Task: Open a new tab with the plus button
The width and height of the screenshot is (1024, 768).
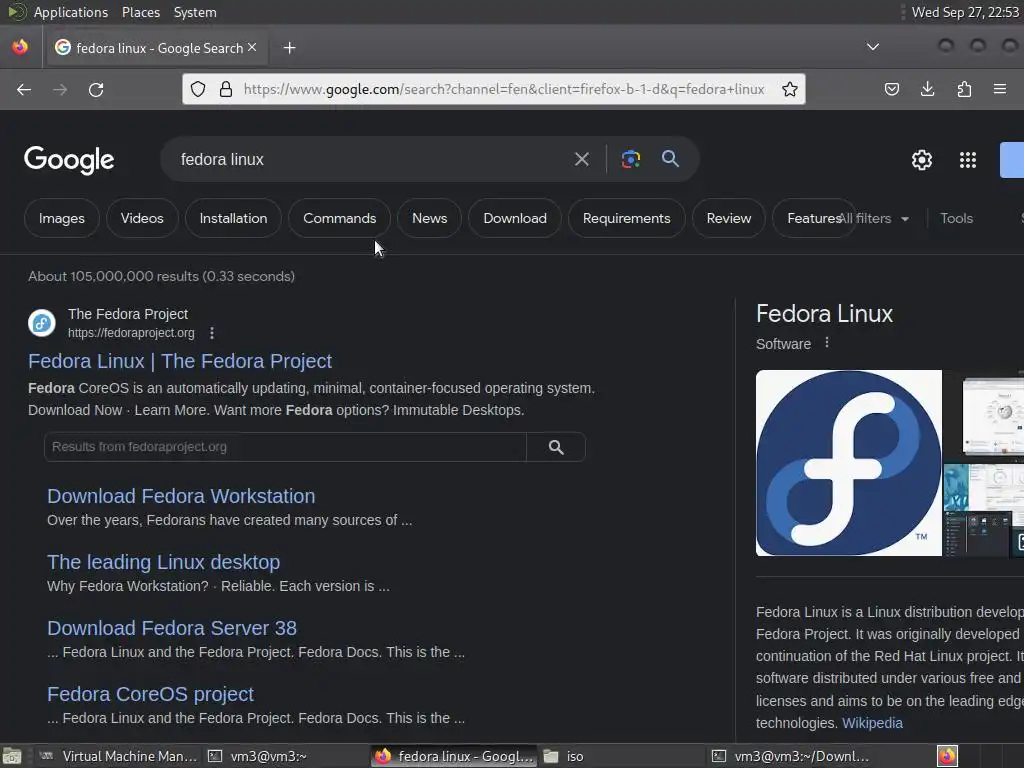Action: [289, 48]
